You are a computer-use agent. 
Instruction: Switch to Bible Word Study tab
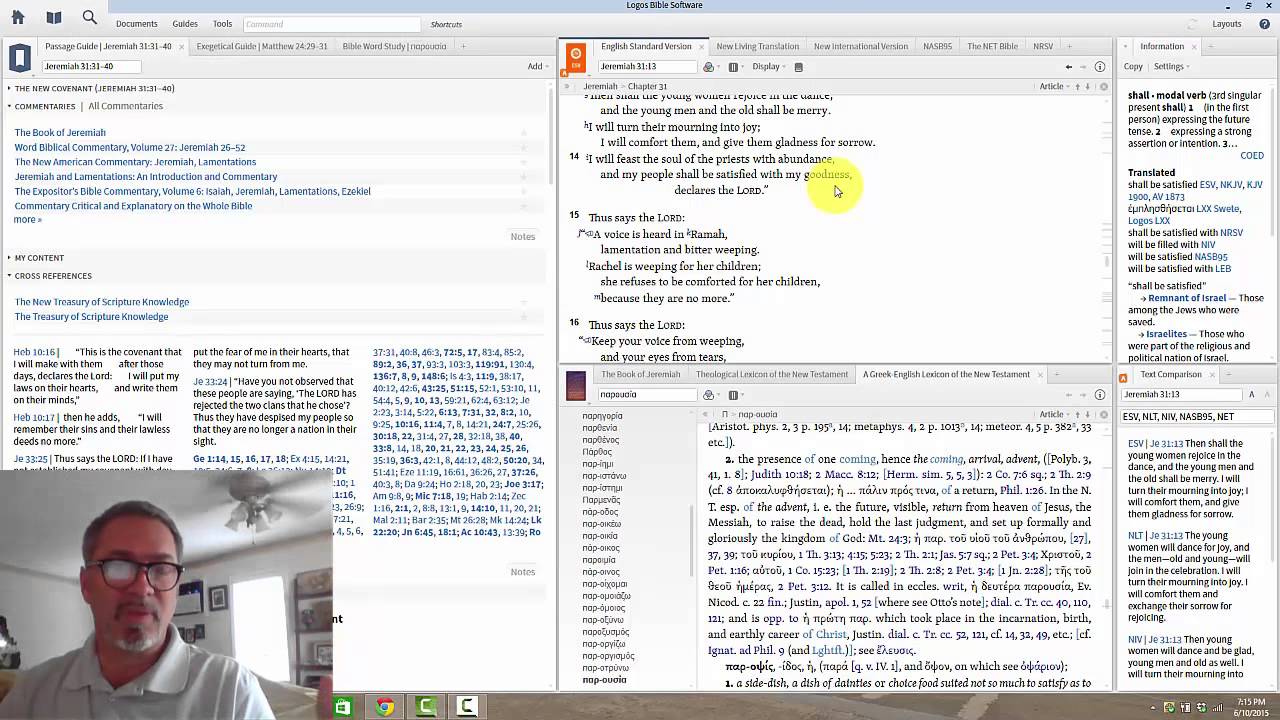[394, 46]
